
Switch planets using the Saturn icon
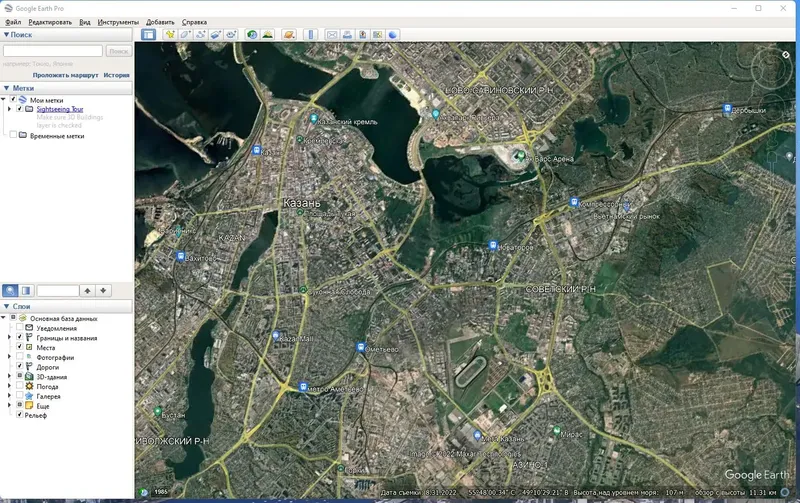click(289, 35)
